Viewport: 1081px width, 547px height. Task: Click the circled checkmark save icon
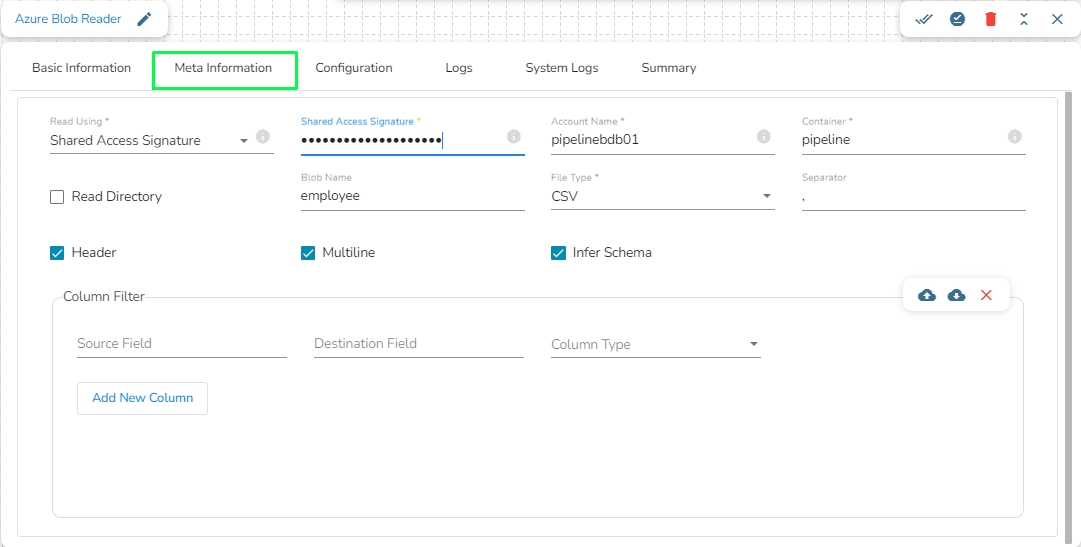957,19
